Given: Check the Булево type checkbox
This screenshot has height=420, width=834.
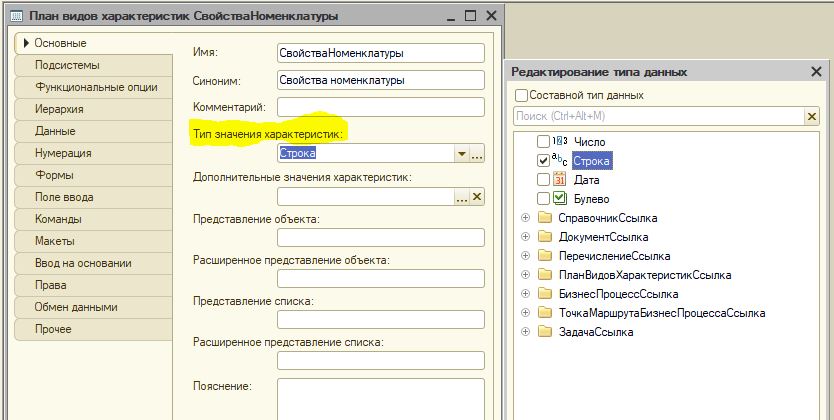Looking at the screenshot, I should (x=543, y=199).
